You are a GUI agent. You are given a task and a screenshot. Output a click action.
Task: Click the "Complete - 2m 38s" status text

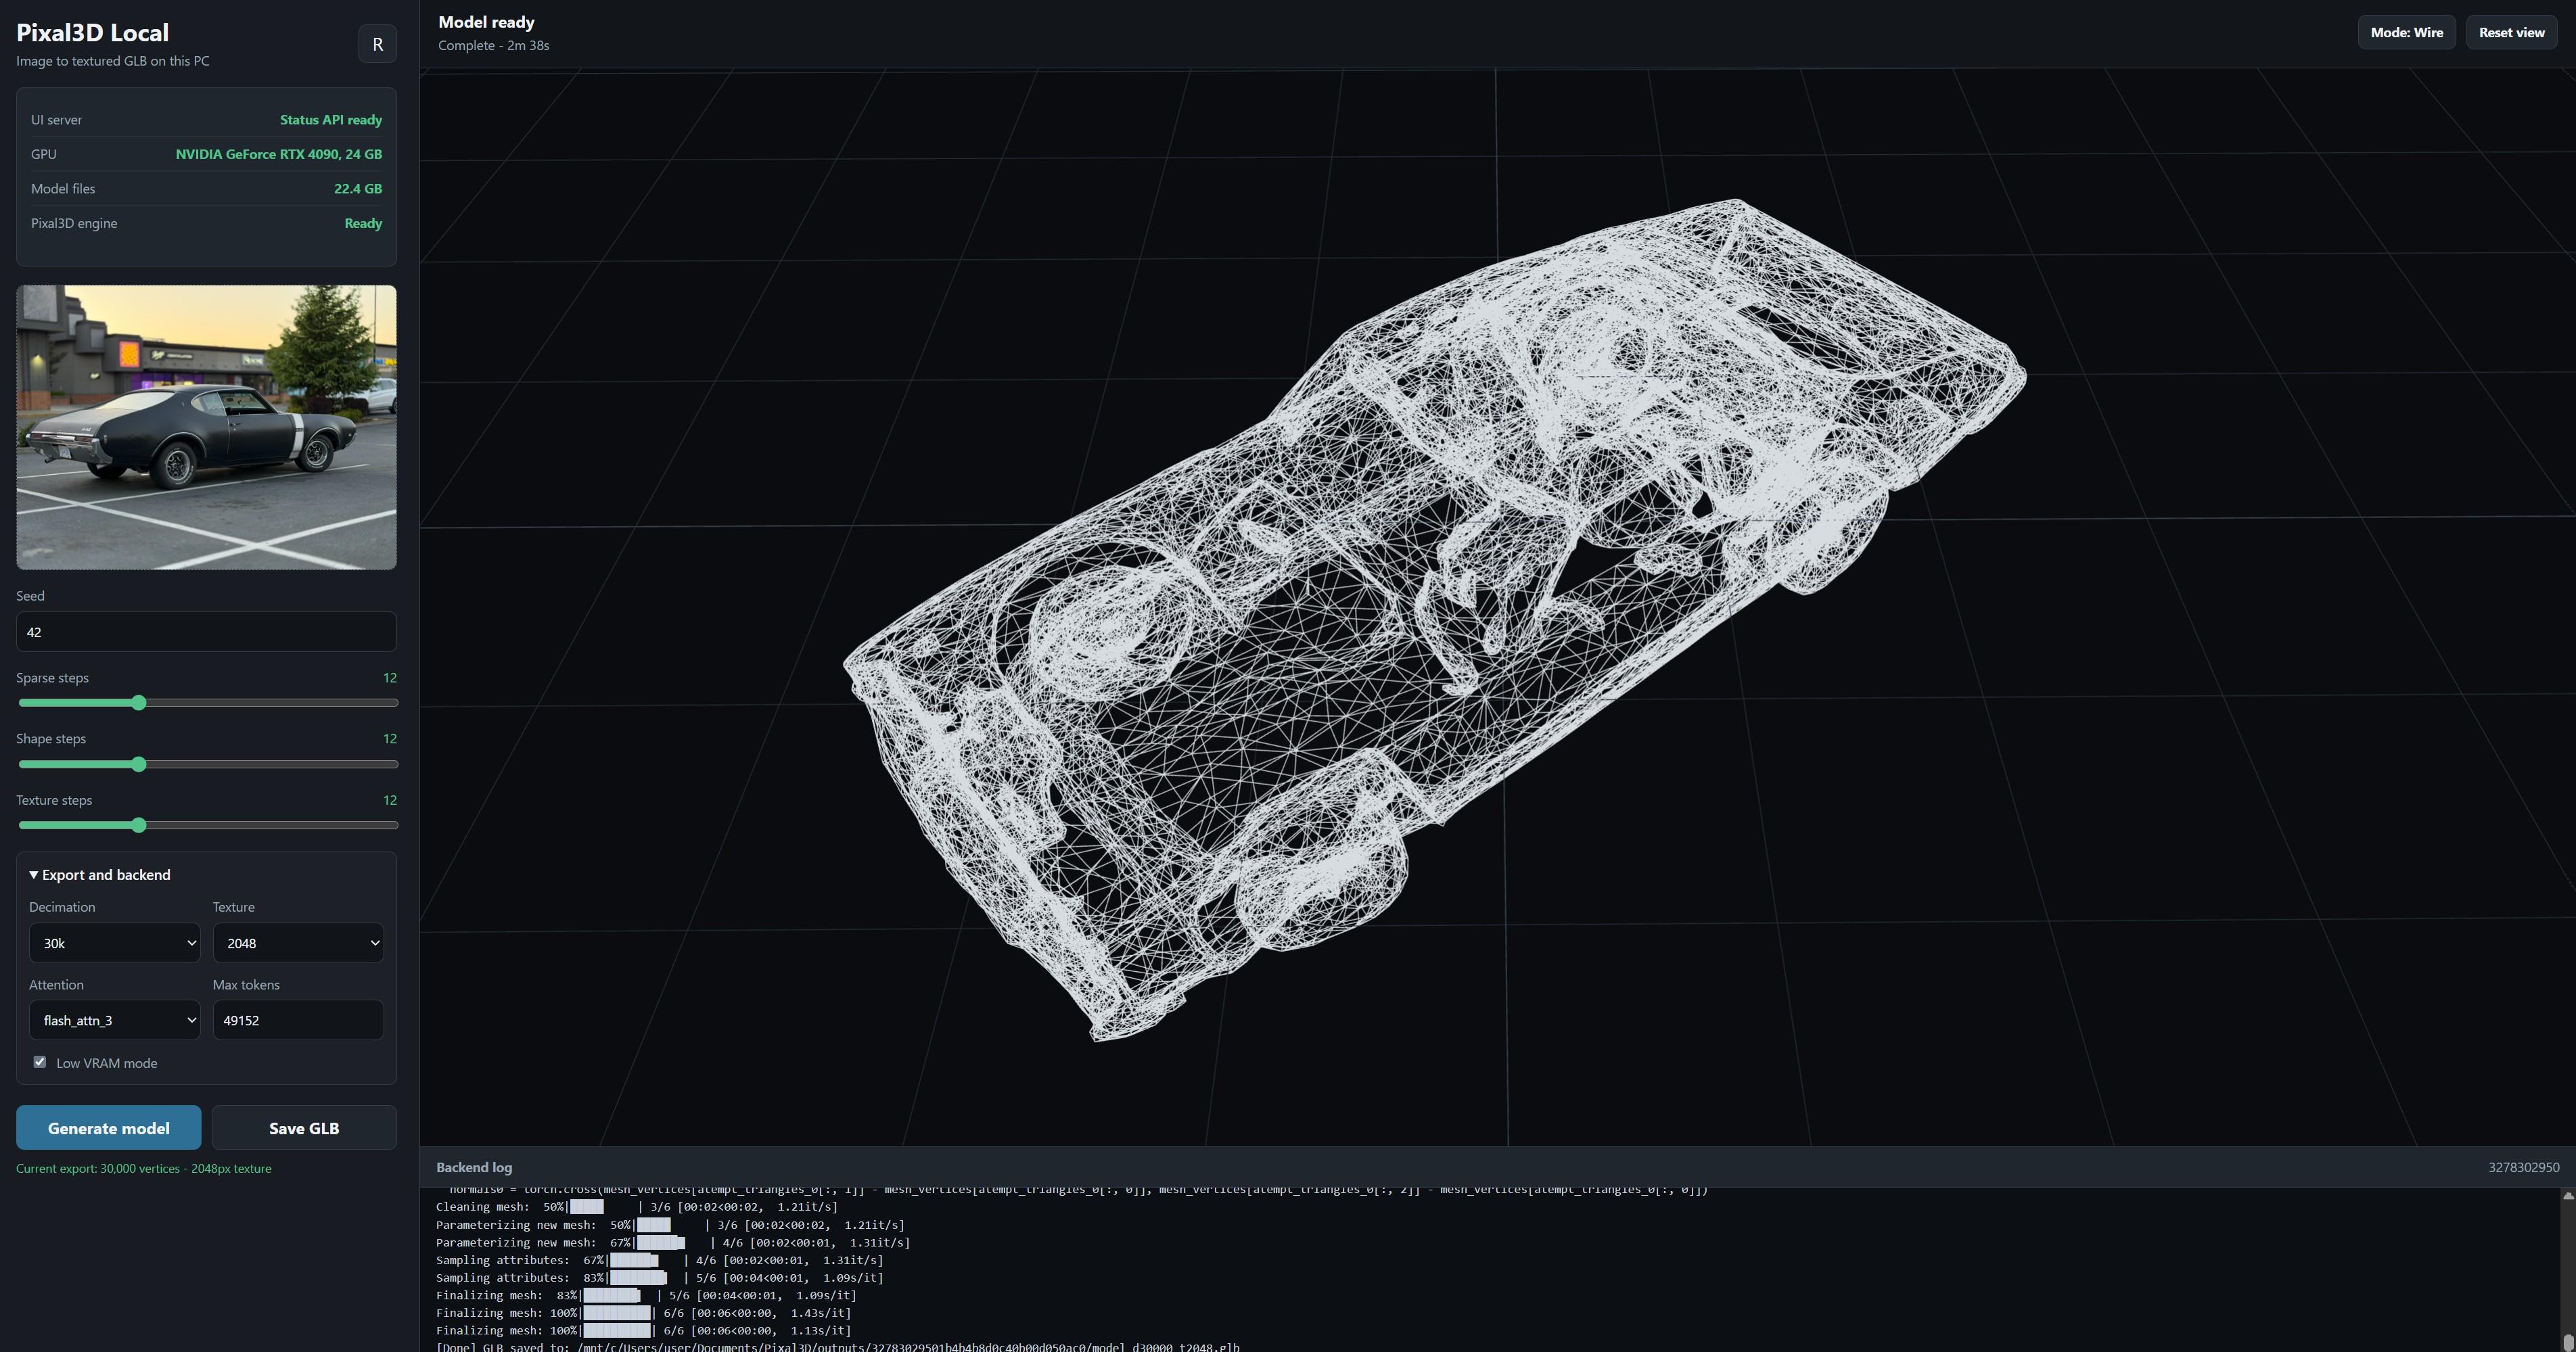coord(493,45)
